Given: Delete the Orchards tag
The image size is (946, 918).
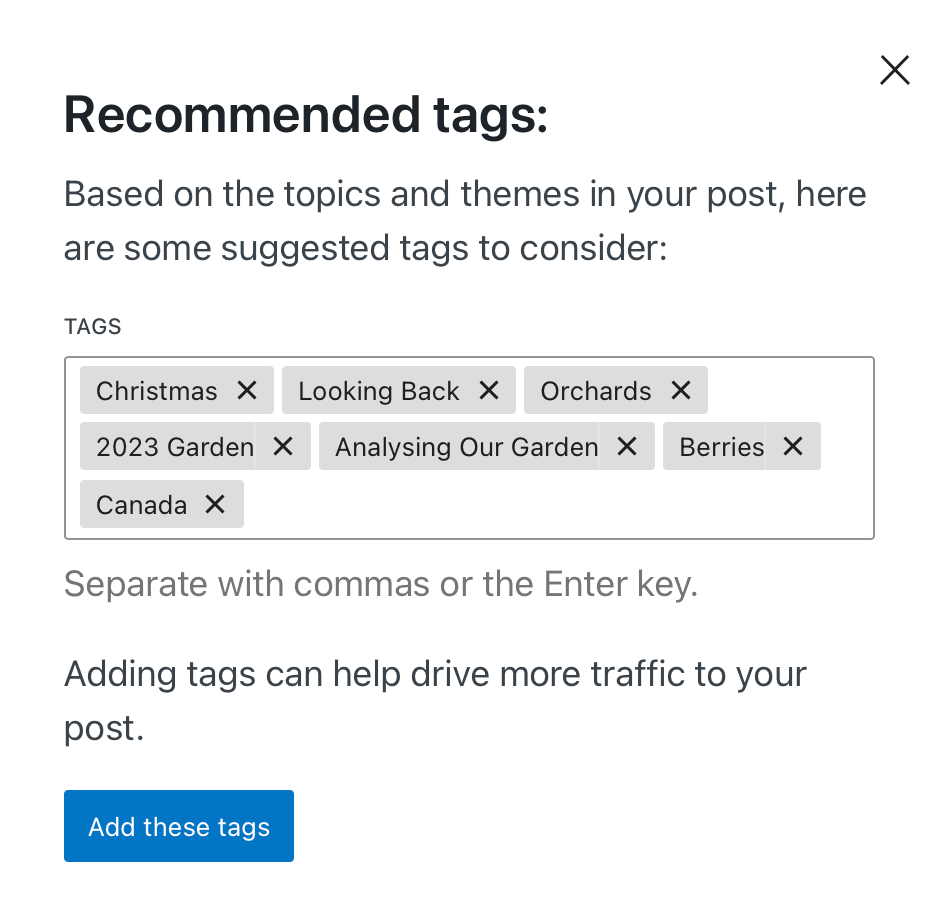Looking at the screenshot, I should tap(681, 390).
